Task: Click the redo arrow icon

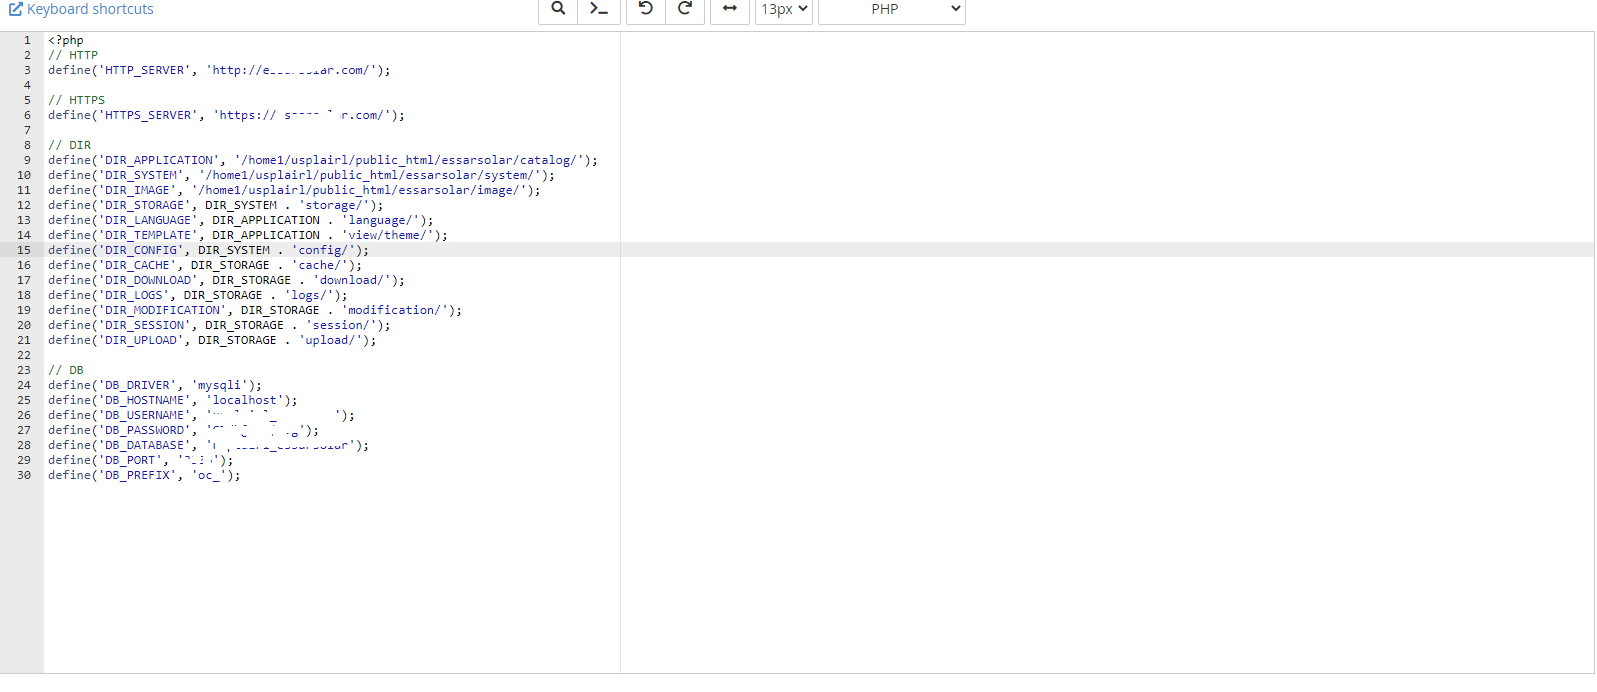Action: click(x=685, y=9)
